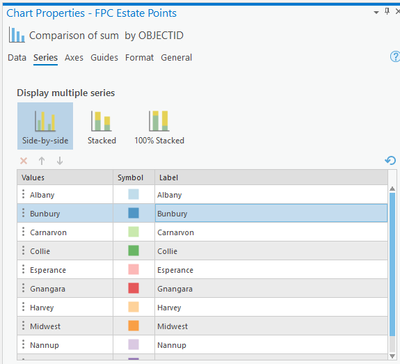The width and height of the screenshot is (400, 364).
Task: Move selected series up with arrow icon
Action: [x=42, y=161]
